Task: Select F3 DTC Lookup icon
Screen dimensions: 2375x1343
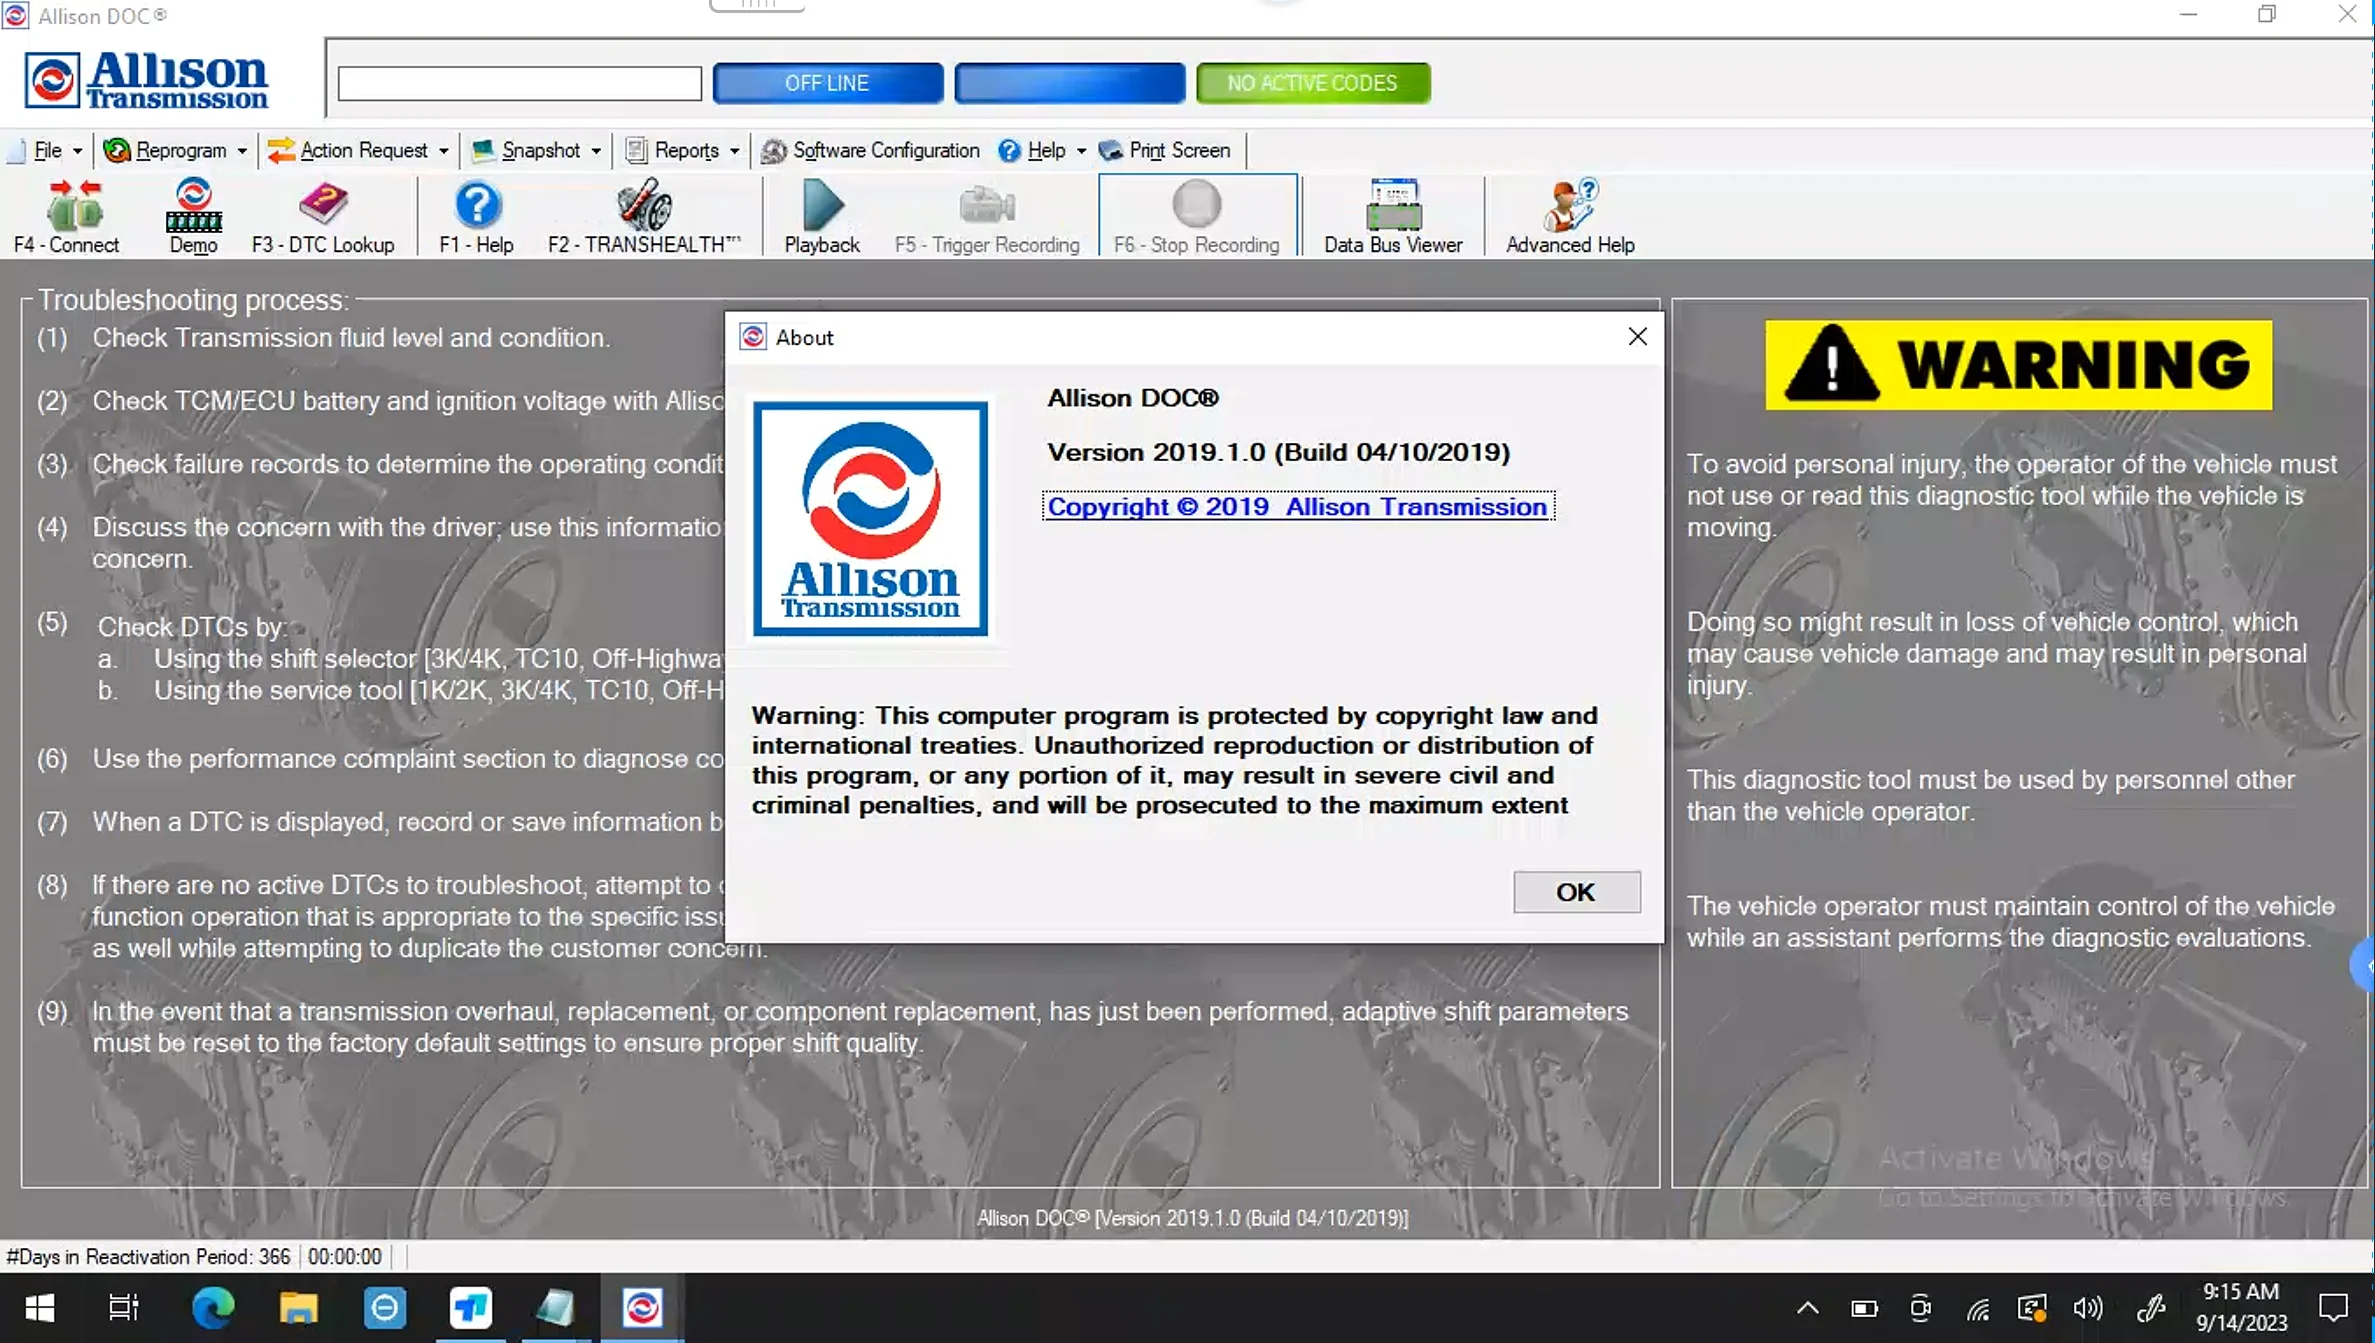Action: pos(323,215)
